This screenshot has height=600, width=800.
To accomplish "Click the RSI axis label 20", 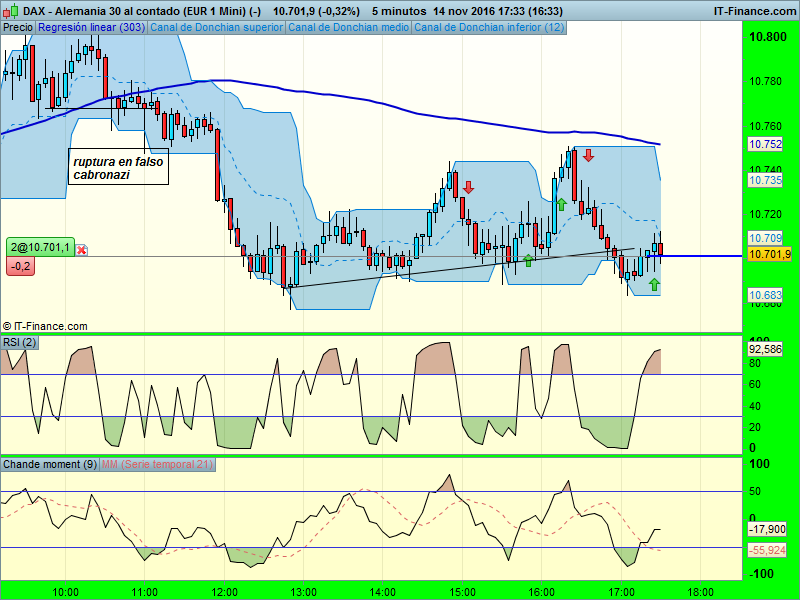I will (755, 427).
